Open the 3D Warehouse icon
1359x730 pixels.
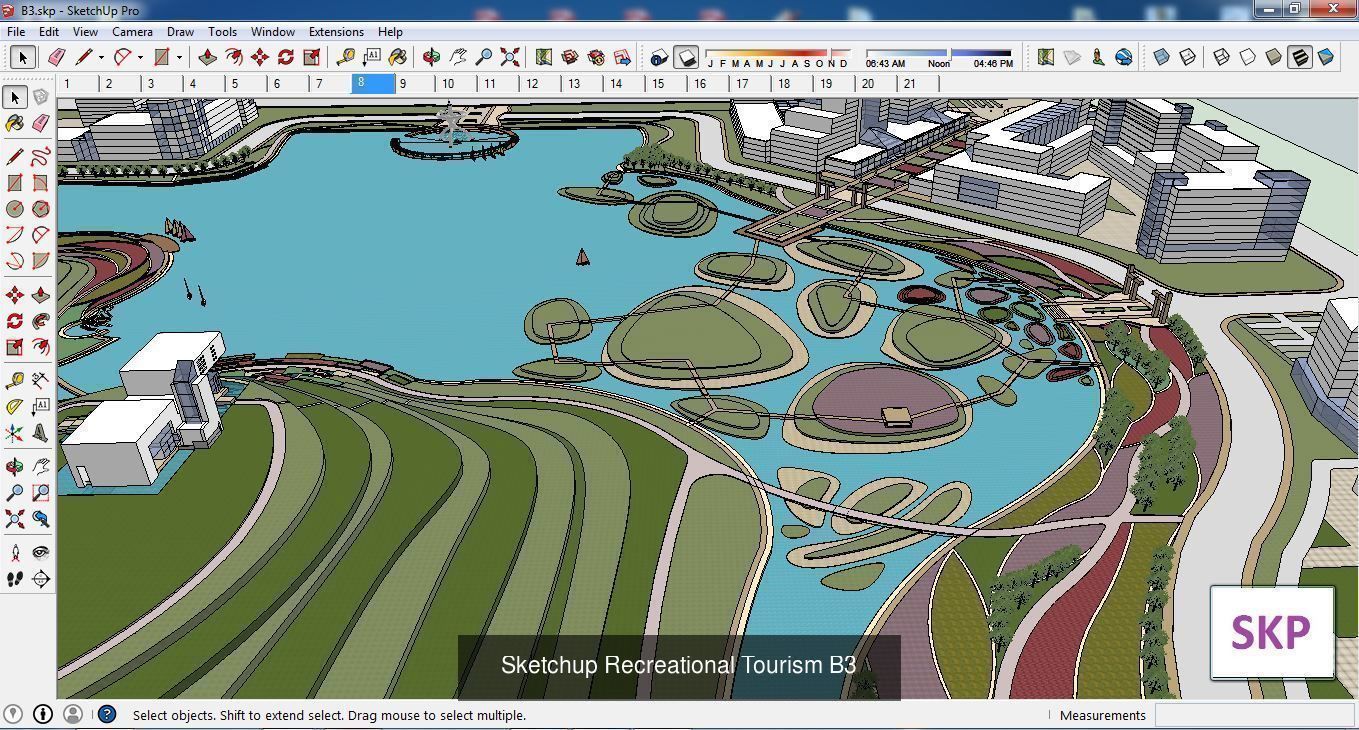(x=570, y=57)
